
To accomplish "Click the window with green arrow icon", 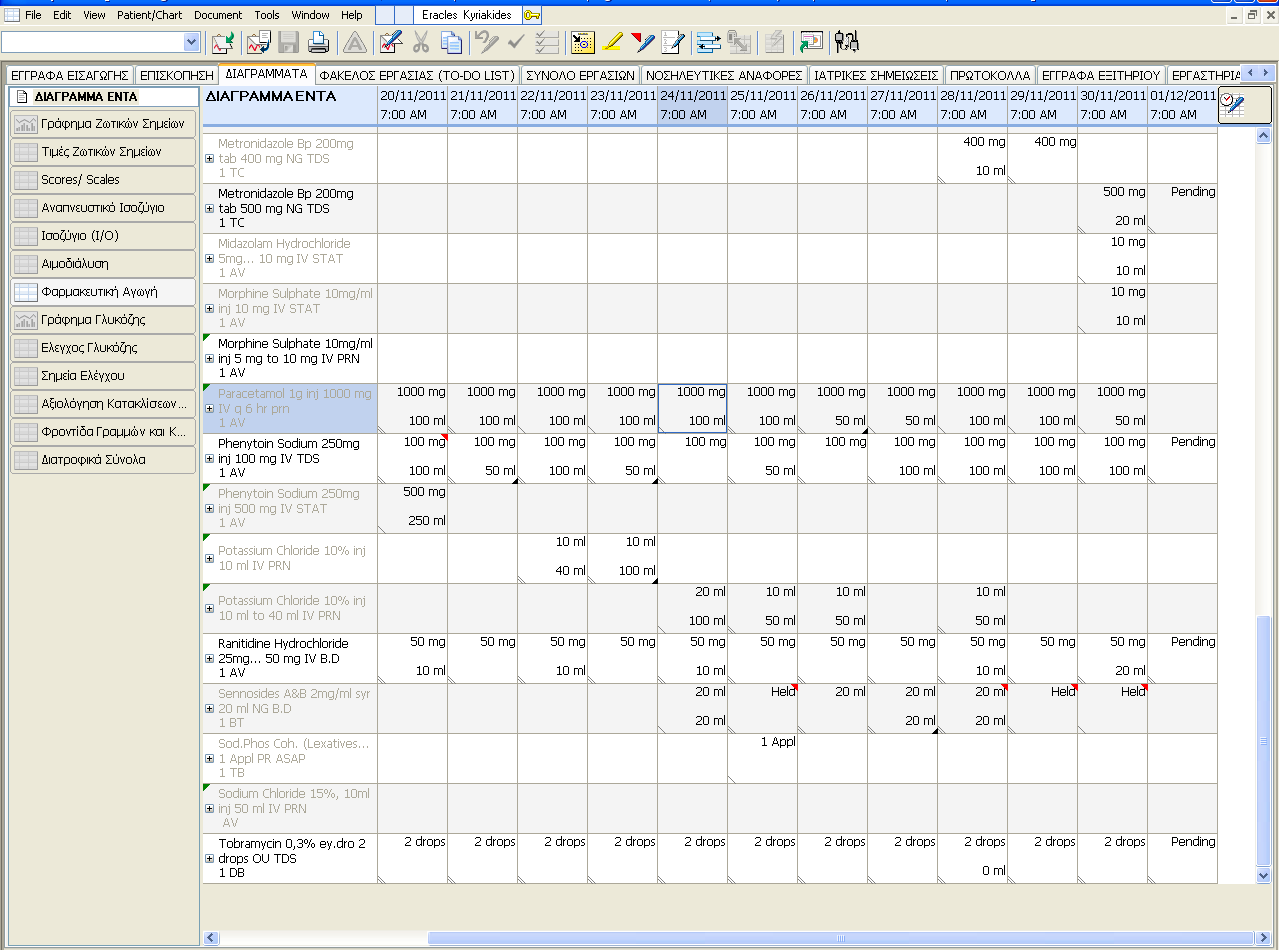I will point(811,42).
